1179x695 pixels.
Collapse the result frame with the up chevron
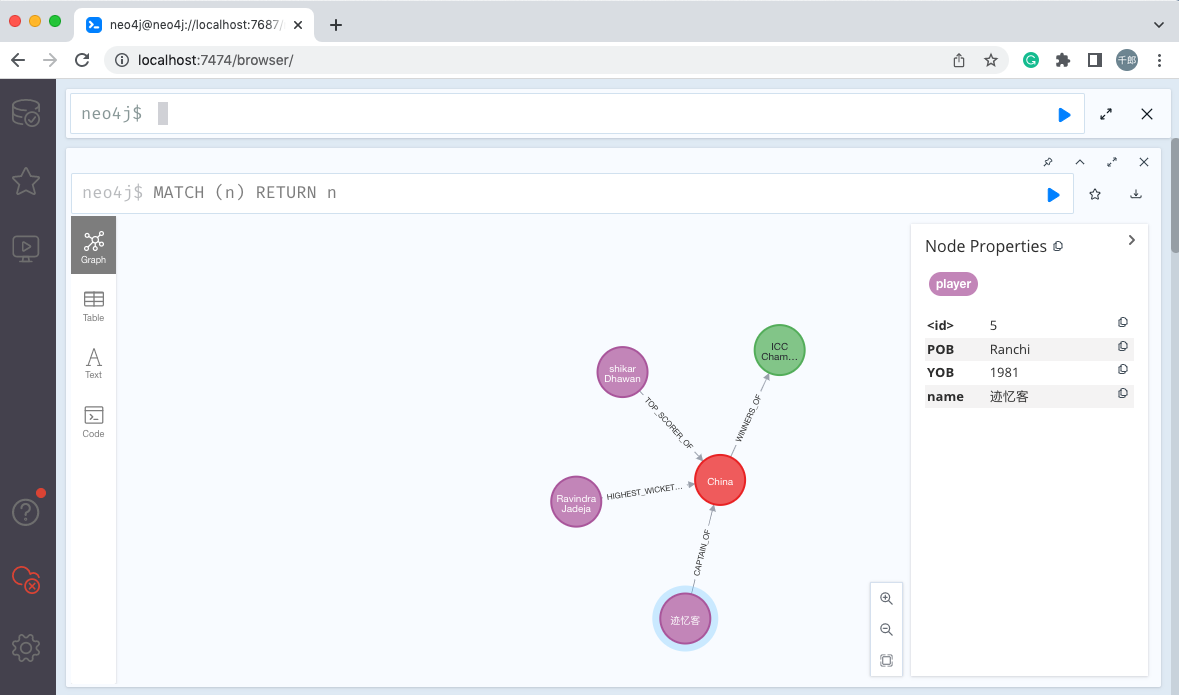(x=1080, y=162)
